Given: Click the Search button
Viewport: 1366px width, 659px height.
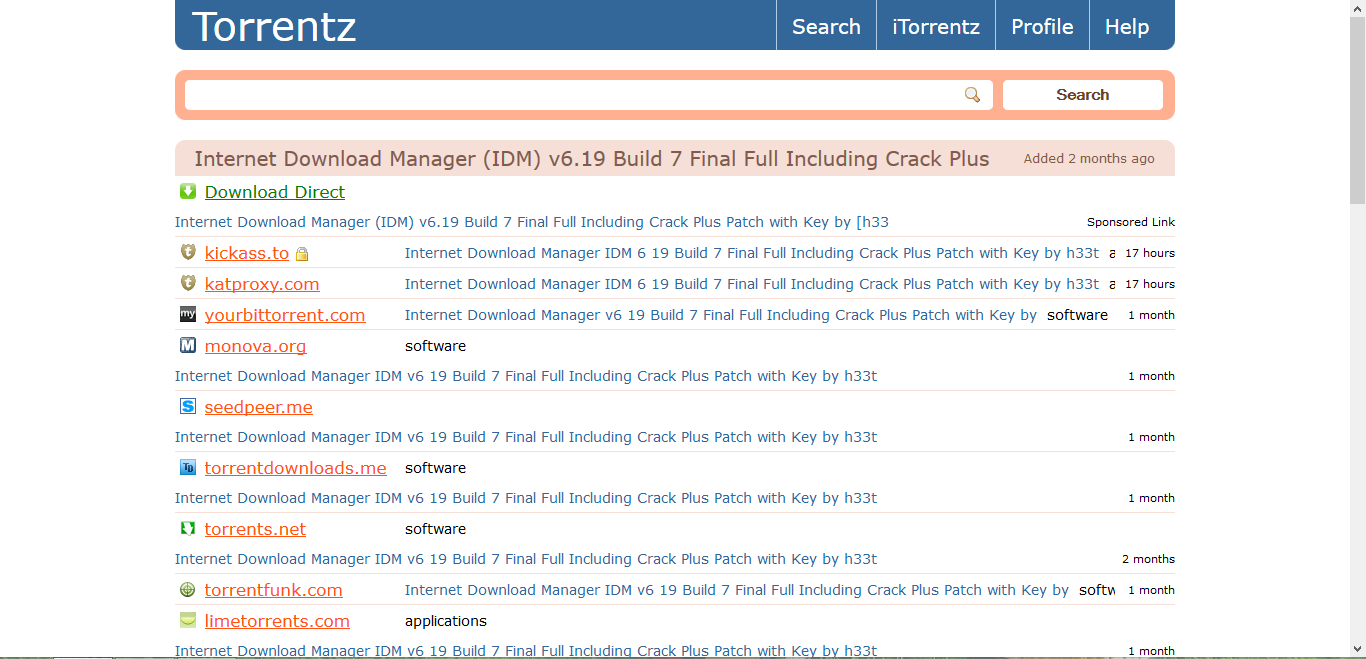Looking at the screenshot, I should pyautogui.click(x=1083, y=95).
